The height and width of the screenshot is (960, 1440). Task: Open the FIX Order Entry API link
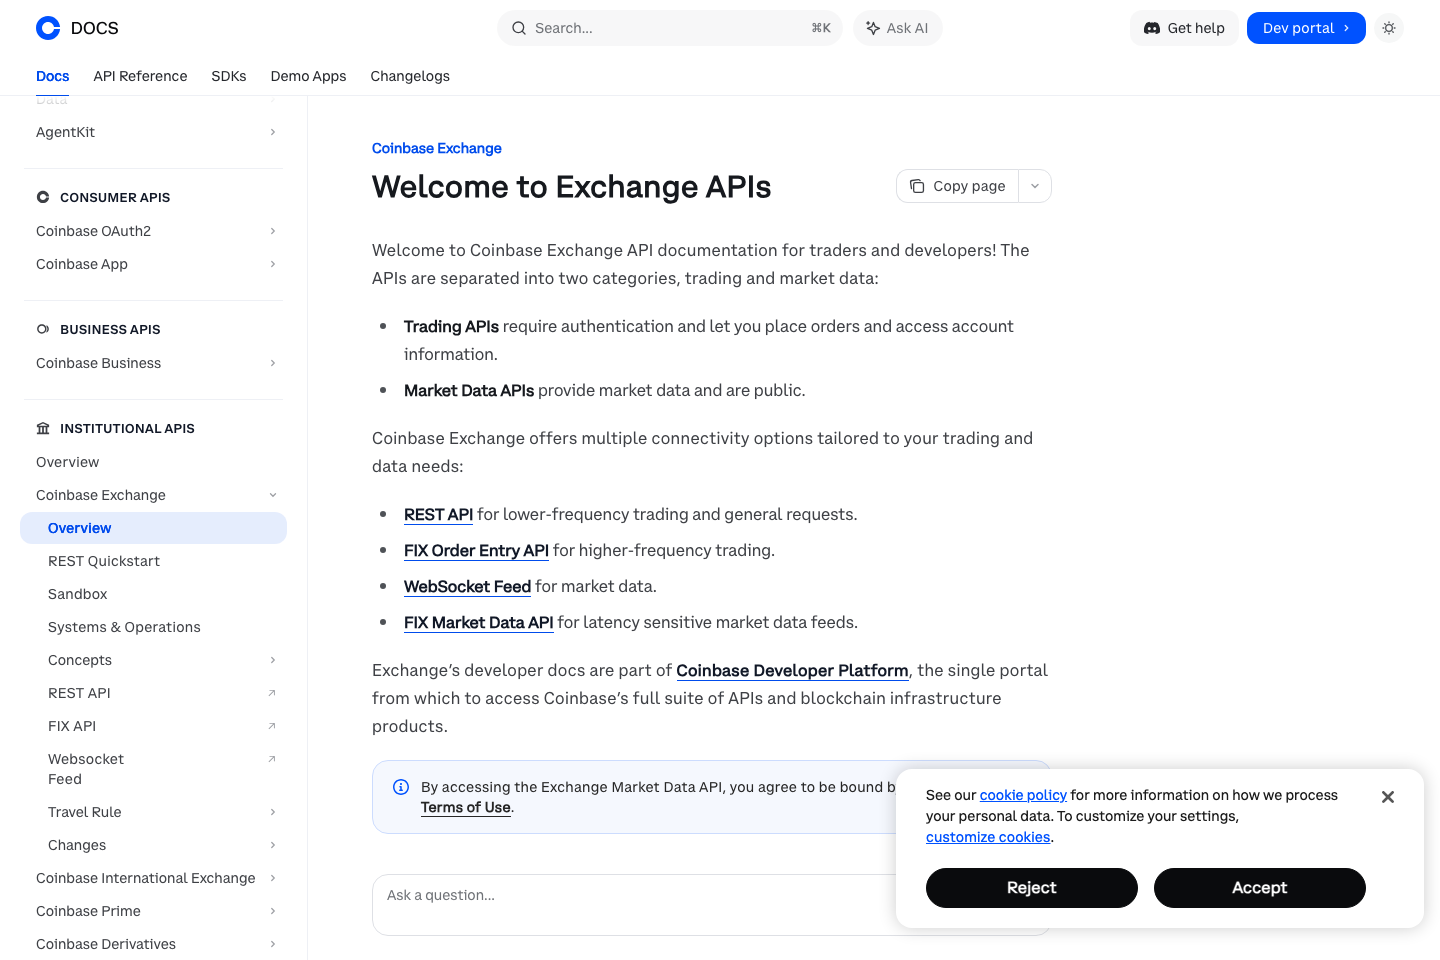click(476, 550)
